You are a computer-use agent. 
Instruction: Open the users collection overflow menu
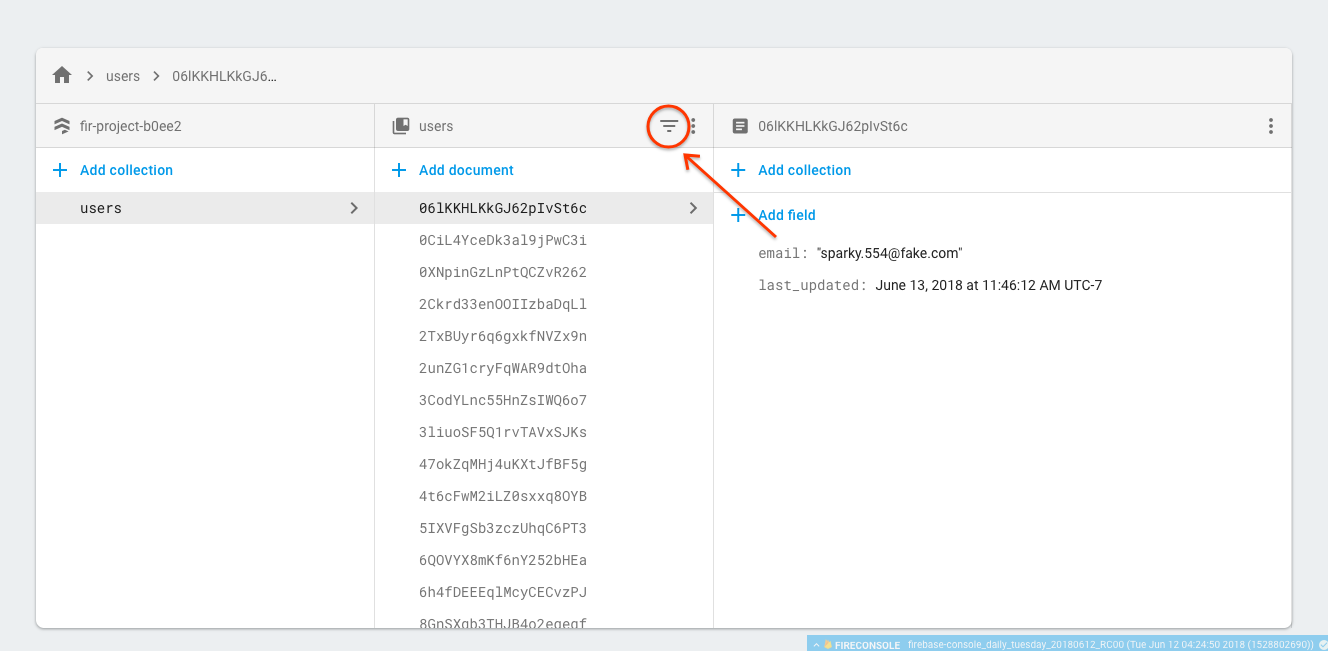[693, 126]
